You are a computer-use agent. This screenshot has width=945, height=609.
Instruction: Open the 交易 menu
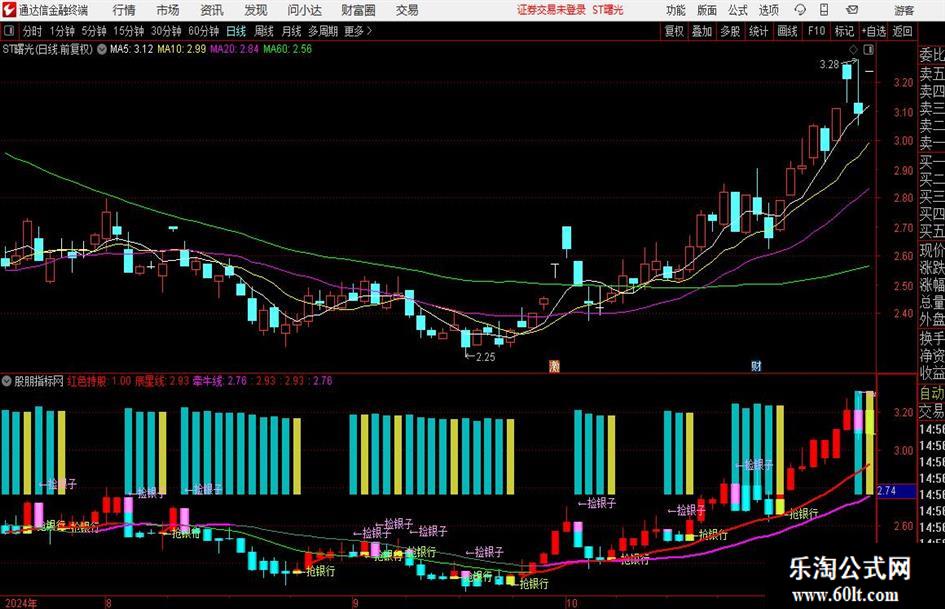tap(407, 10)
